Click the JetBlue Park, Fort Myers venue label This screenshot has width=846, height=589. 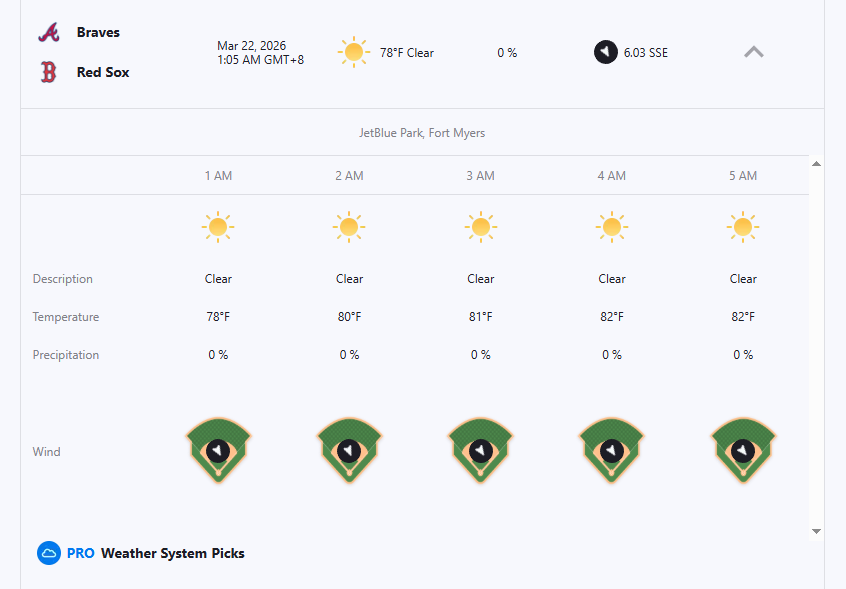point(422,133)
